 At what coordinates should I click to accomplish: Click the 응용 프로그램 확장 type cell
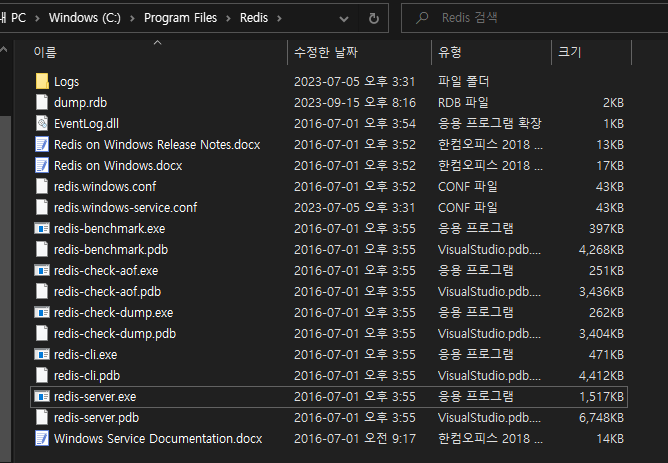pyautogui.click(x=489, y=124)
